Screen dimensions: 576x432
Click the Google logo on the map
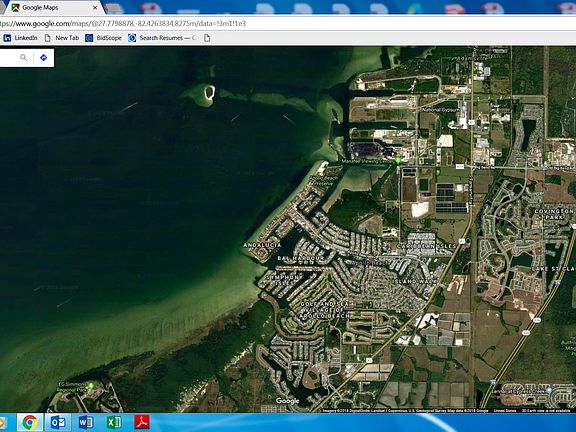click(287, 401)
